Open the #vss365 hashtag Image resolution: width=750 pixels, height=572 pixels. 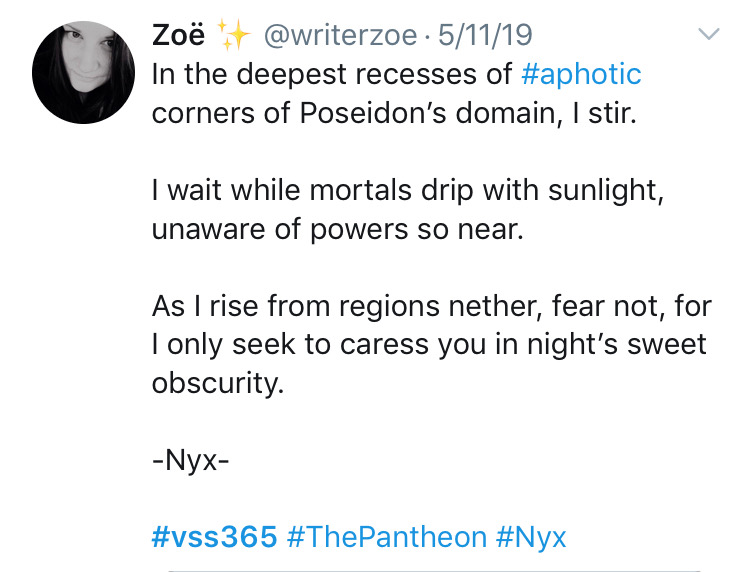[x=214, y=537]
